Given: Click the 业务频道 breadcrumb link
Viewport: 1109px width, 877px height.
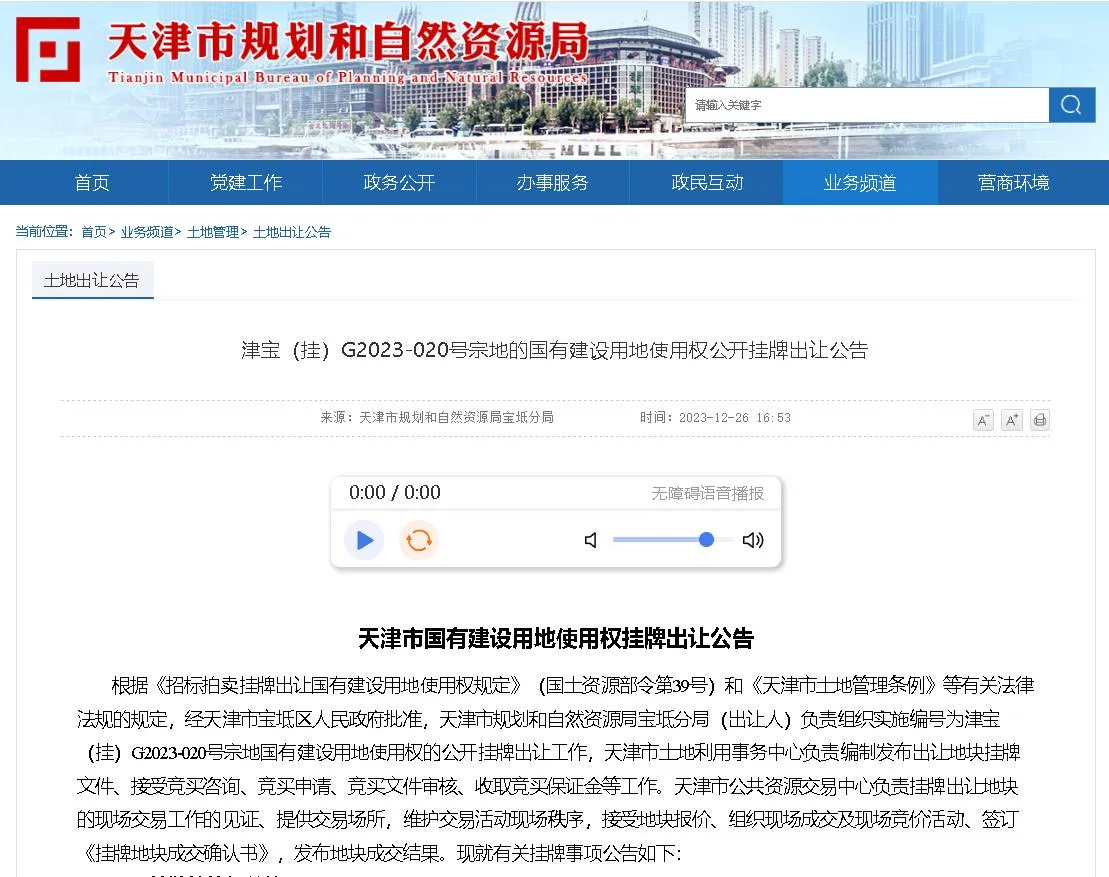Looking at the screenshot, I should click(x=146, y=232).
